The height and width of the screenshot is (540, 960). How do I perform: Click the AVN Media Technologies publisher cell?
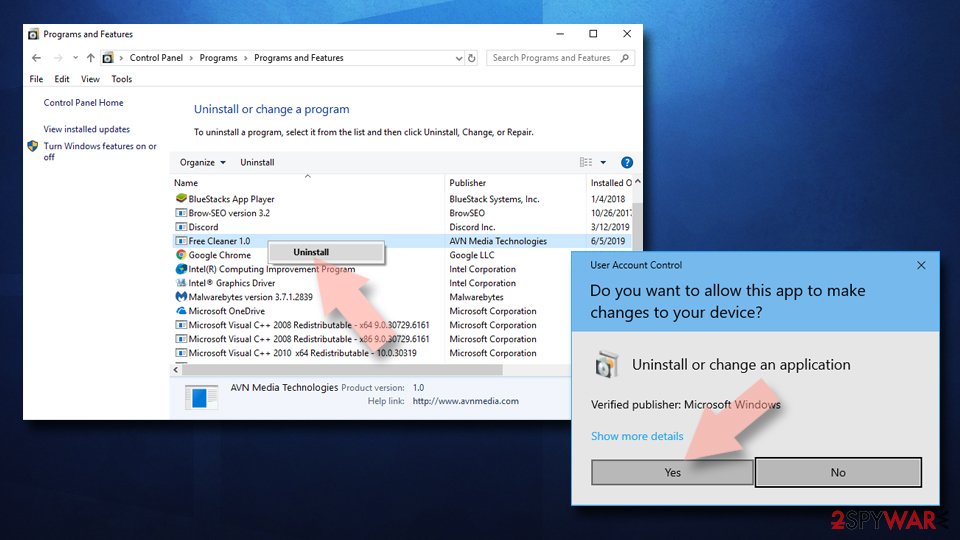click(498, 241)
